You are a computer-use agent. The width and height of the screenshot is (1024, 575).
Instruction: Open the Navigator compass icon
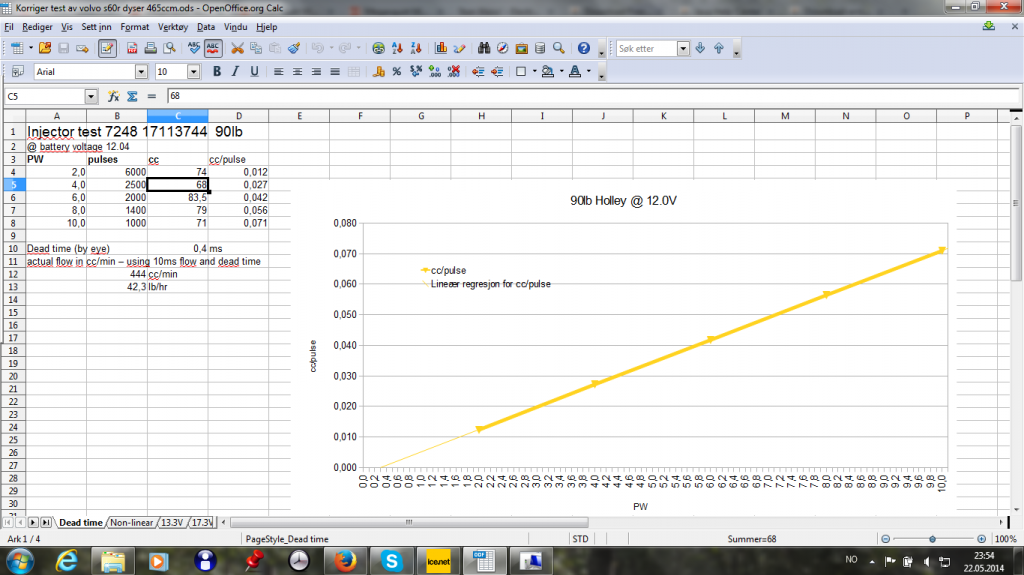click(x=502, y=48)
